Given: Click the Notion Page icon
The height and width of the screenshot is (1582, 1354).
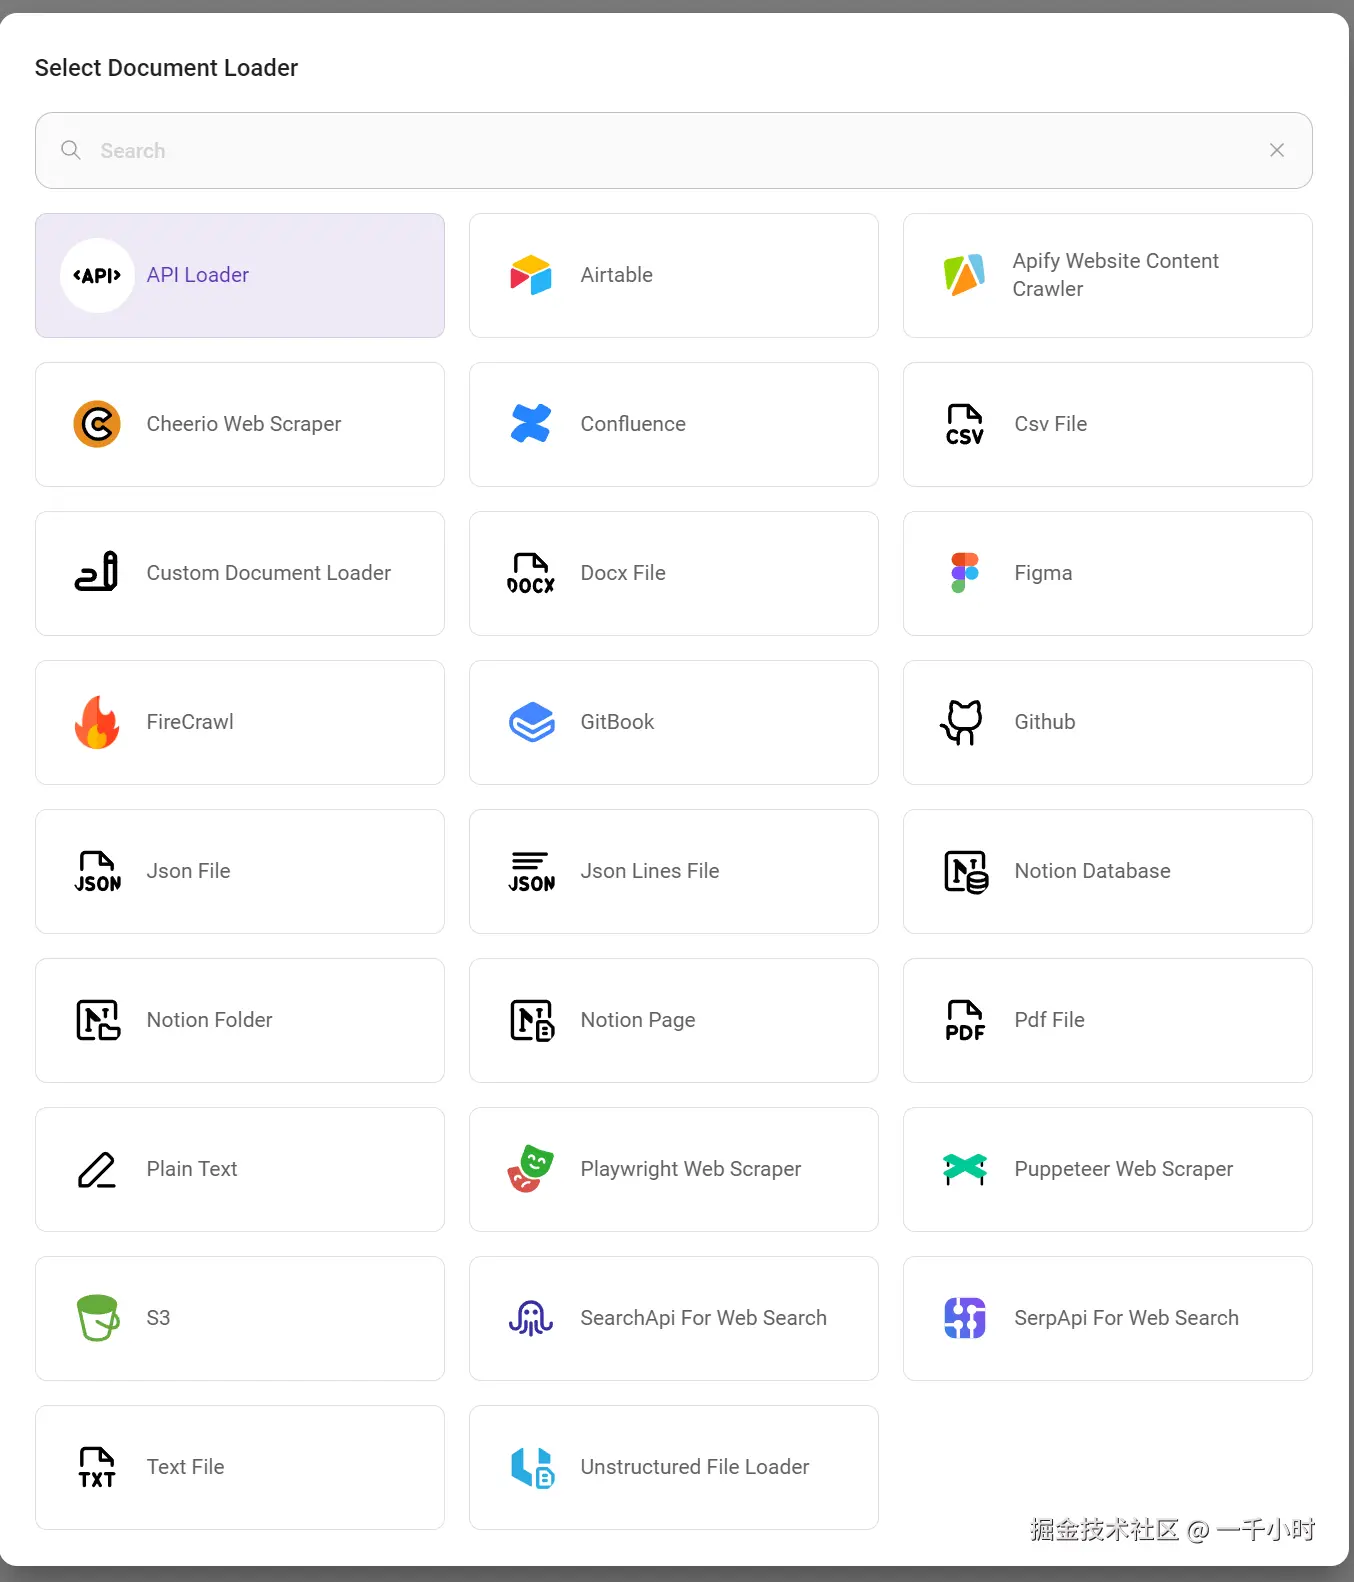Looking at the screenshot, I should click(x=532, y=1020).
